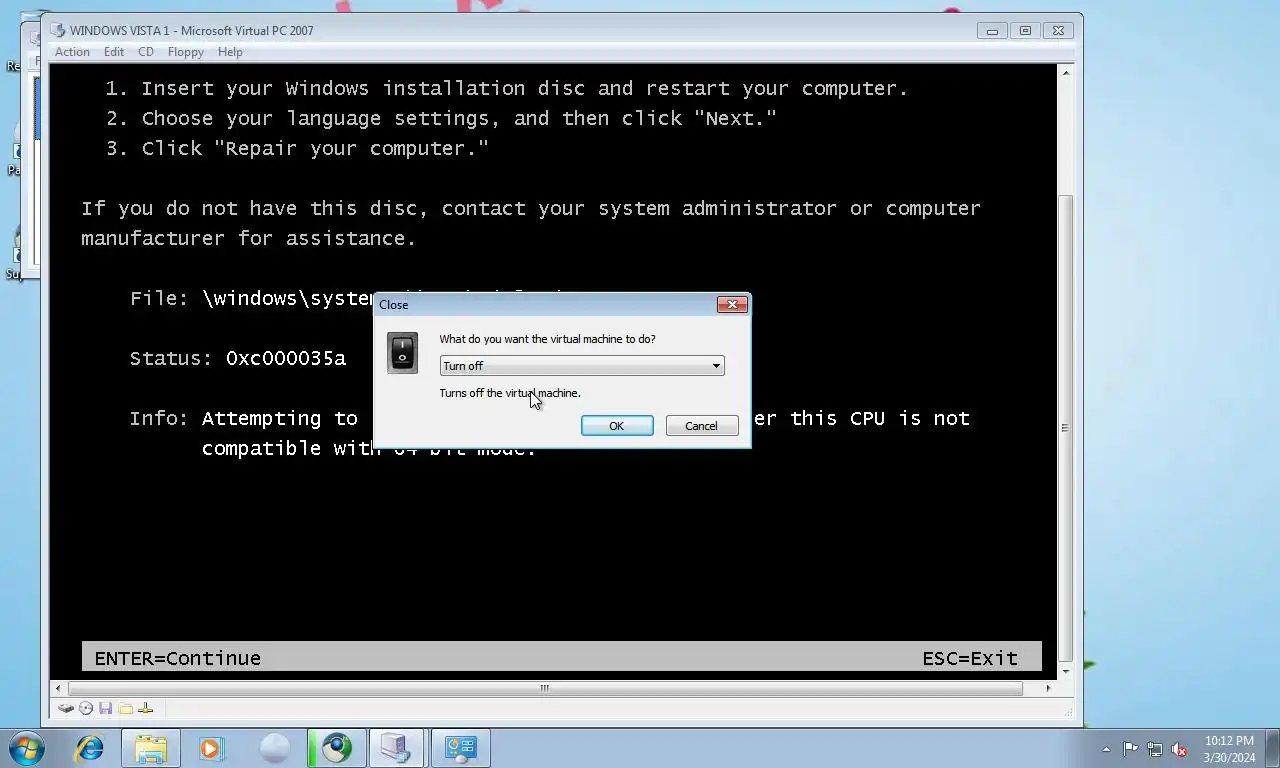Viewport: 1280px width, 768px height.
Task: Click the power switch icon in Close dialog
Action: [x=402, y=353]
